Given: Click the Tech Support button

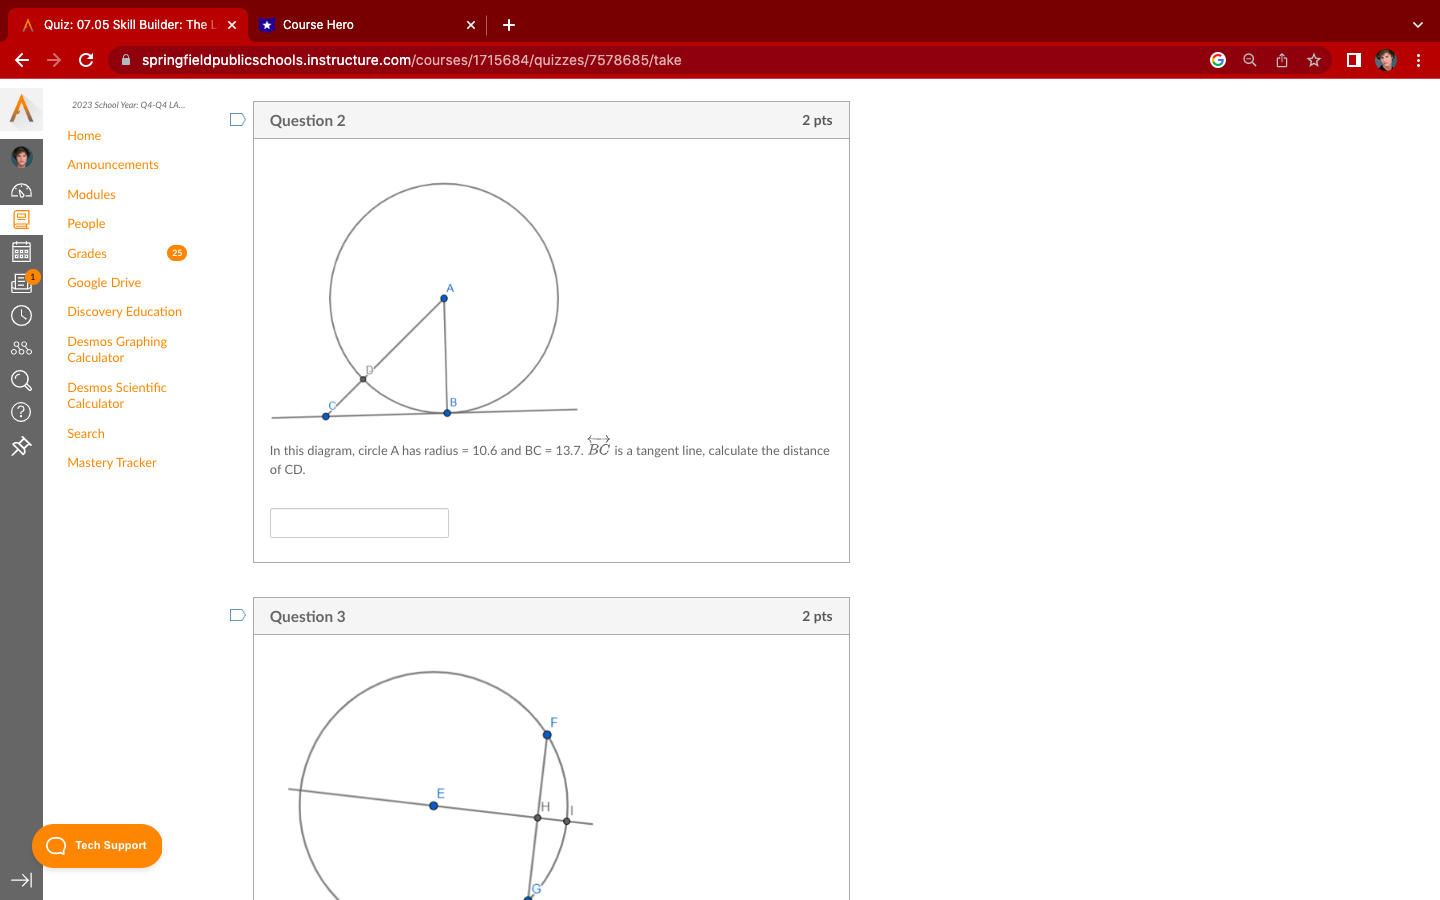Looking at the screenshot, I should [x=97, y=846].
